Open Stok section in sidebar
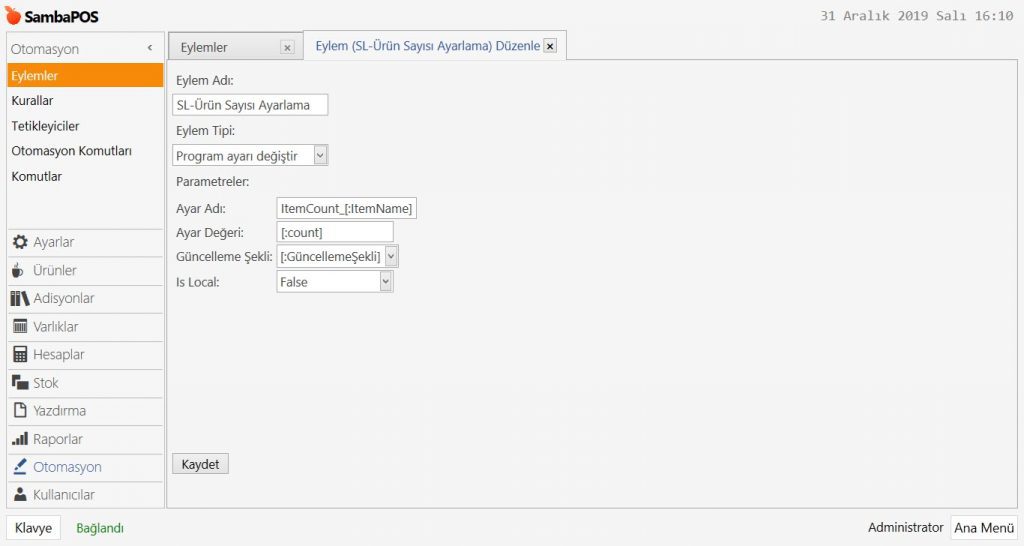The height and width of the screenshot is (546, 1024). (x=46, y=382)
